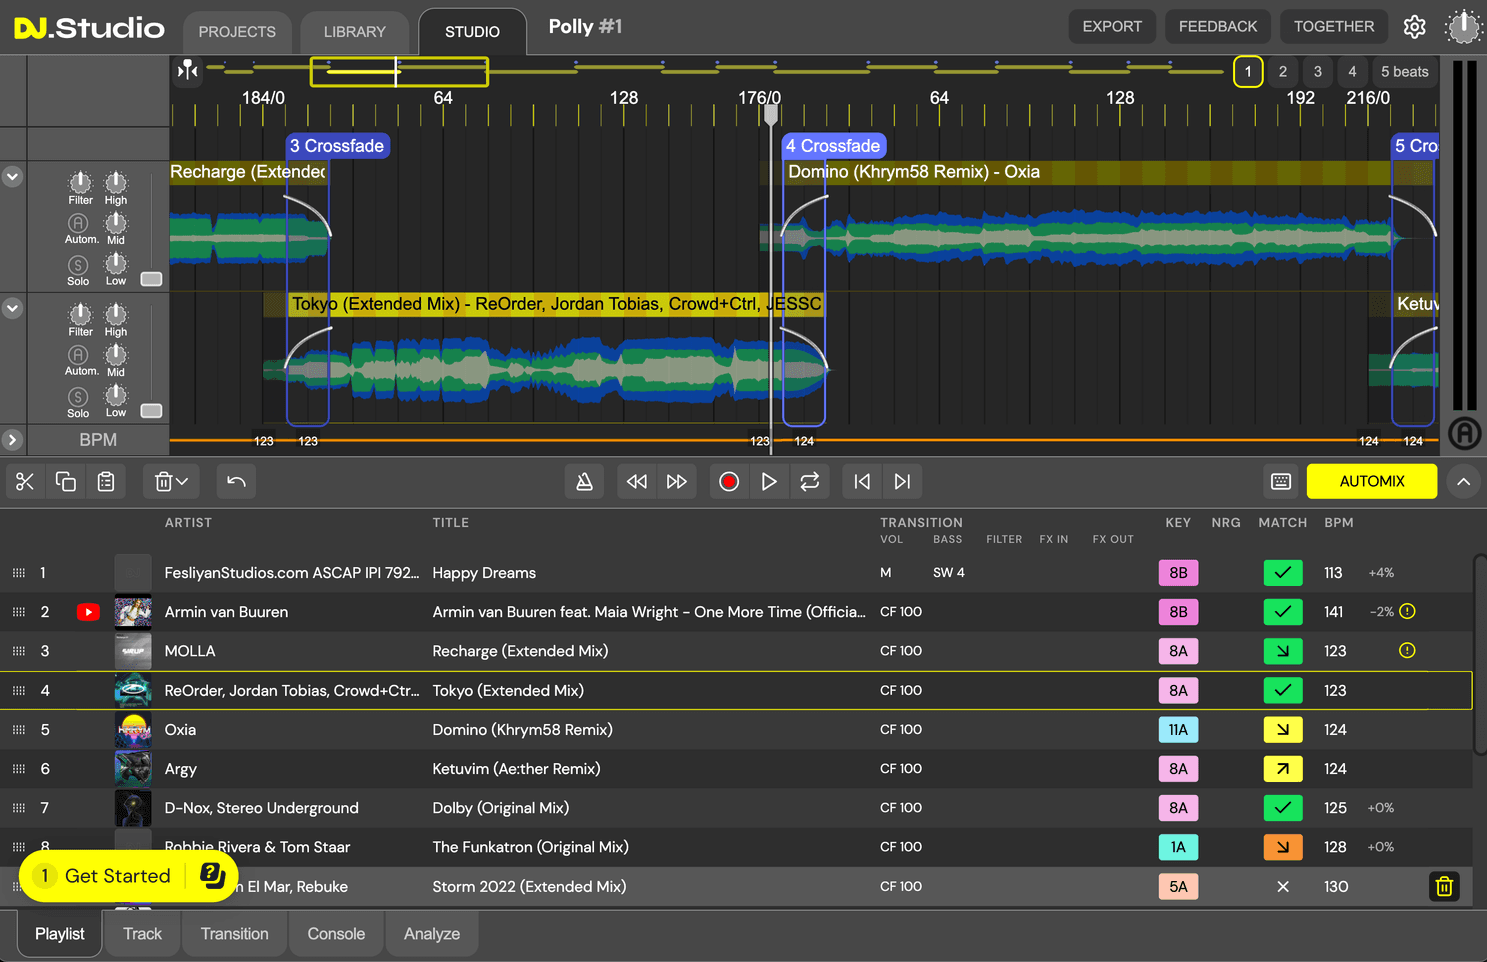Screen dimensions: 1487x962
Task: Toggle the metronome icon
Action: 584,482
